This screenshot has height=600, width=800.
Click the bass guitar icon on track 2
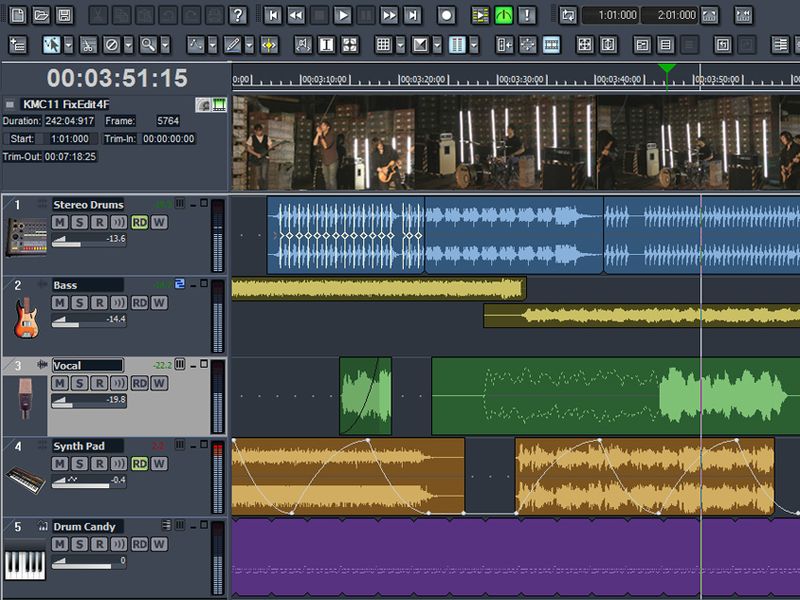point(25,318)
